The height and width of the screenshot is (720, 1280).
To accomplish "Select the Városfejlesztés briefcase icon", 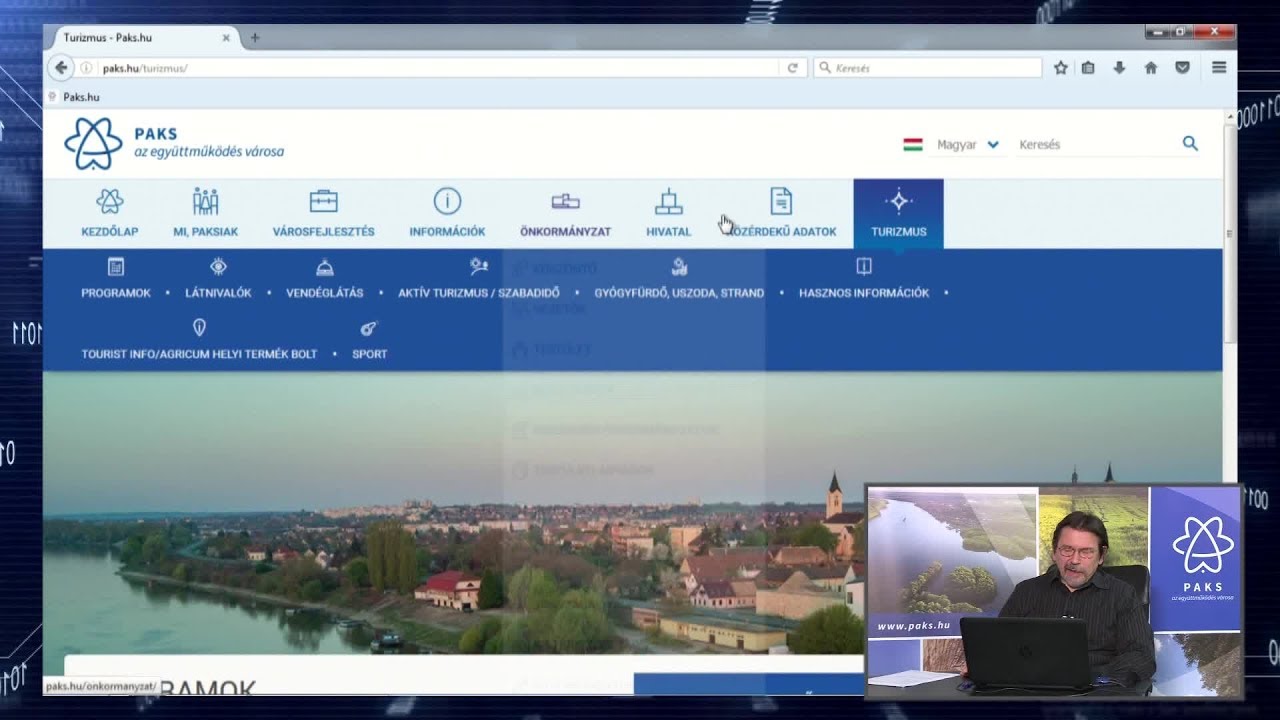I will point(323,202).
